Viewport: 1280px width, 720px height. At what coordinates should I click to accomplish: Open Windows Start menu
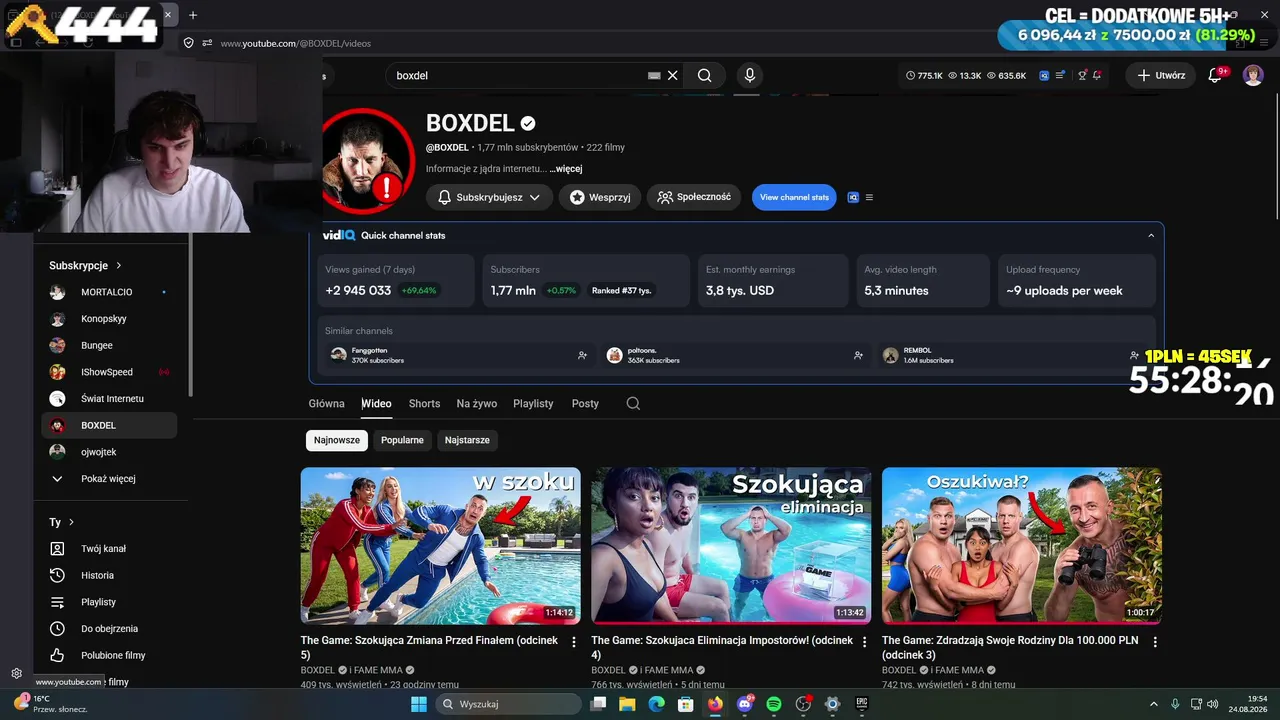click(419, 704)
